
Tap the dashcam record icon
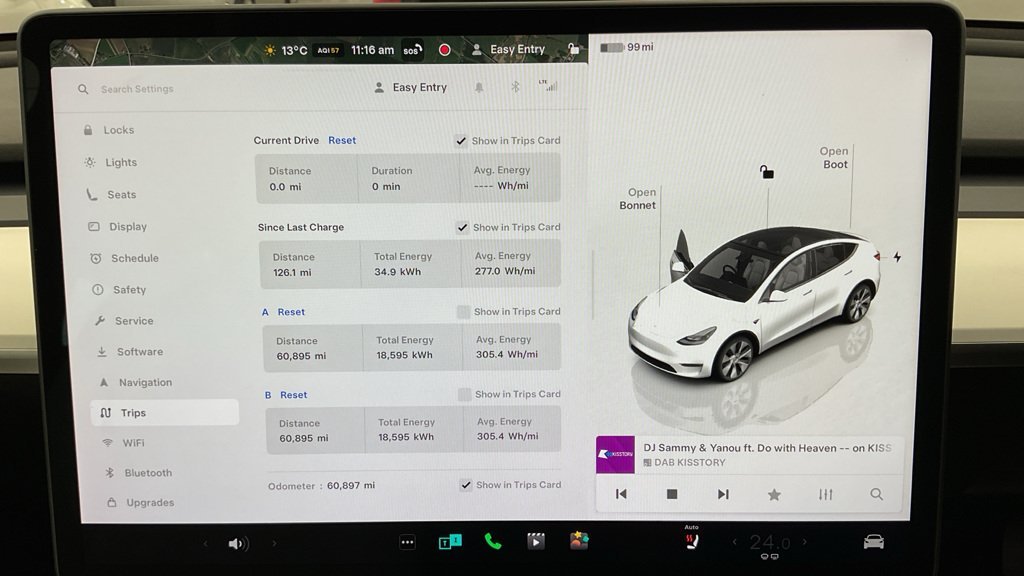point(444,49)
